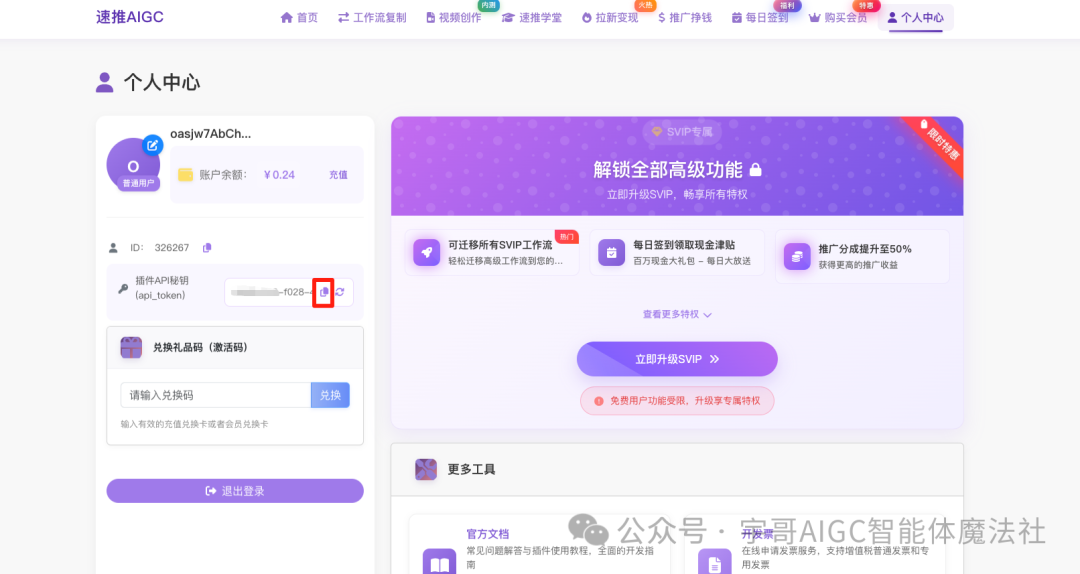Click the 个人中心 page heading icon
The image size is (1080, 574).
tap(105, 83)
